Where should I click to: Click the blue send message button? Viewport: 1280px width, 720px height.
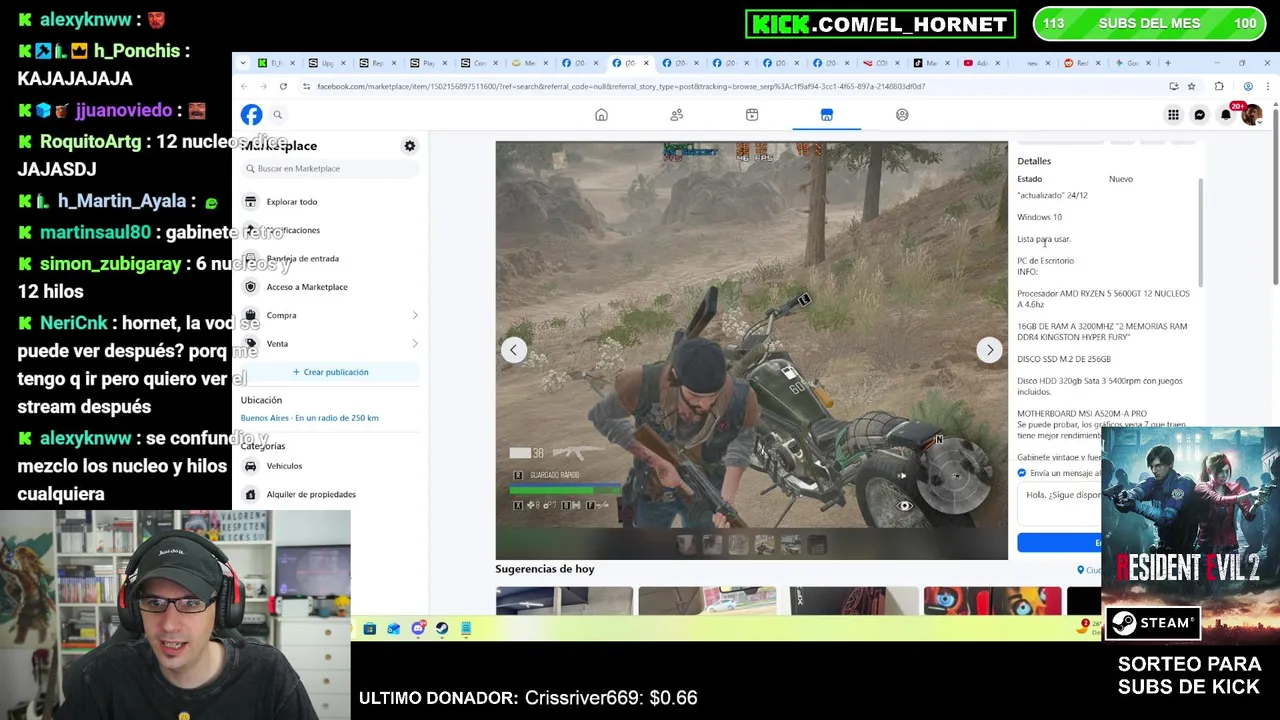1060,543
